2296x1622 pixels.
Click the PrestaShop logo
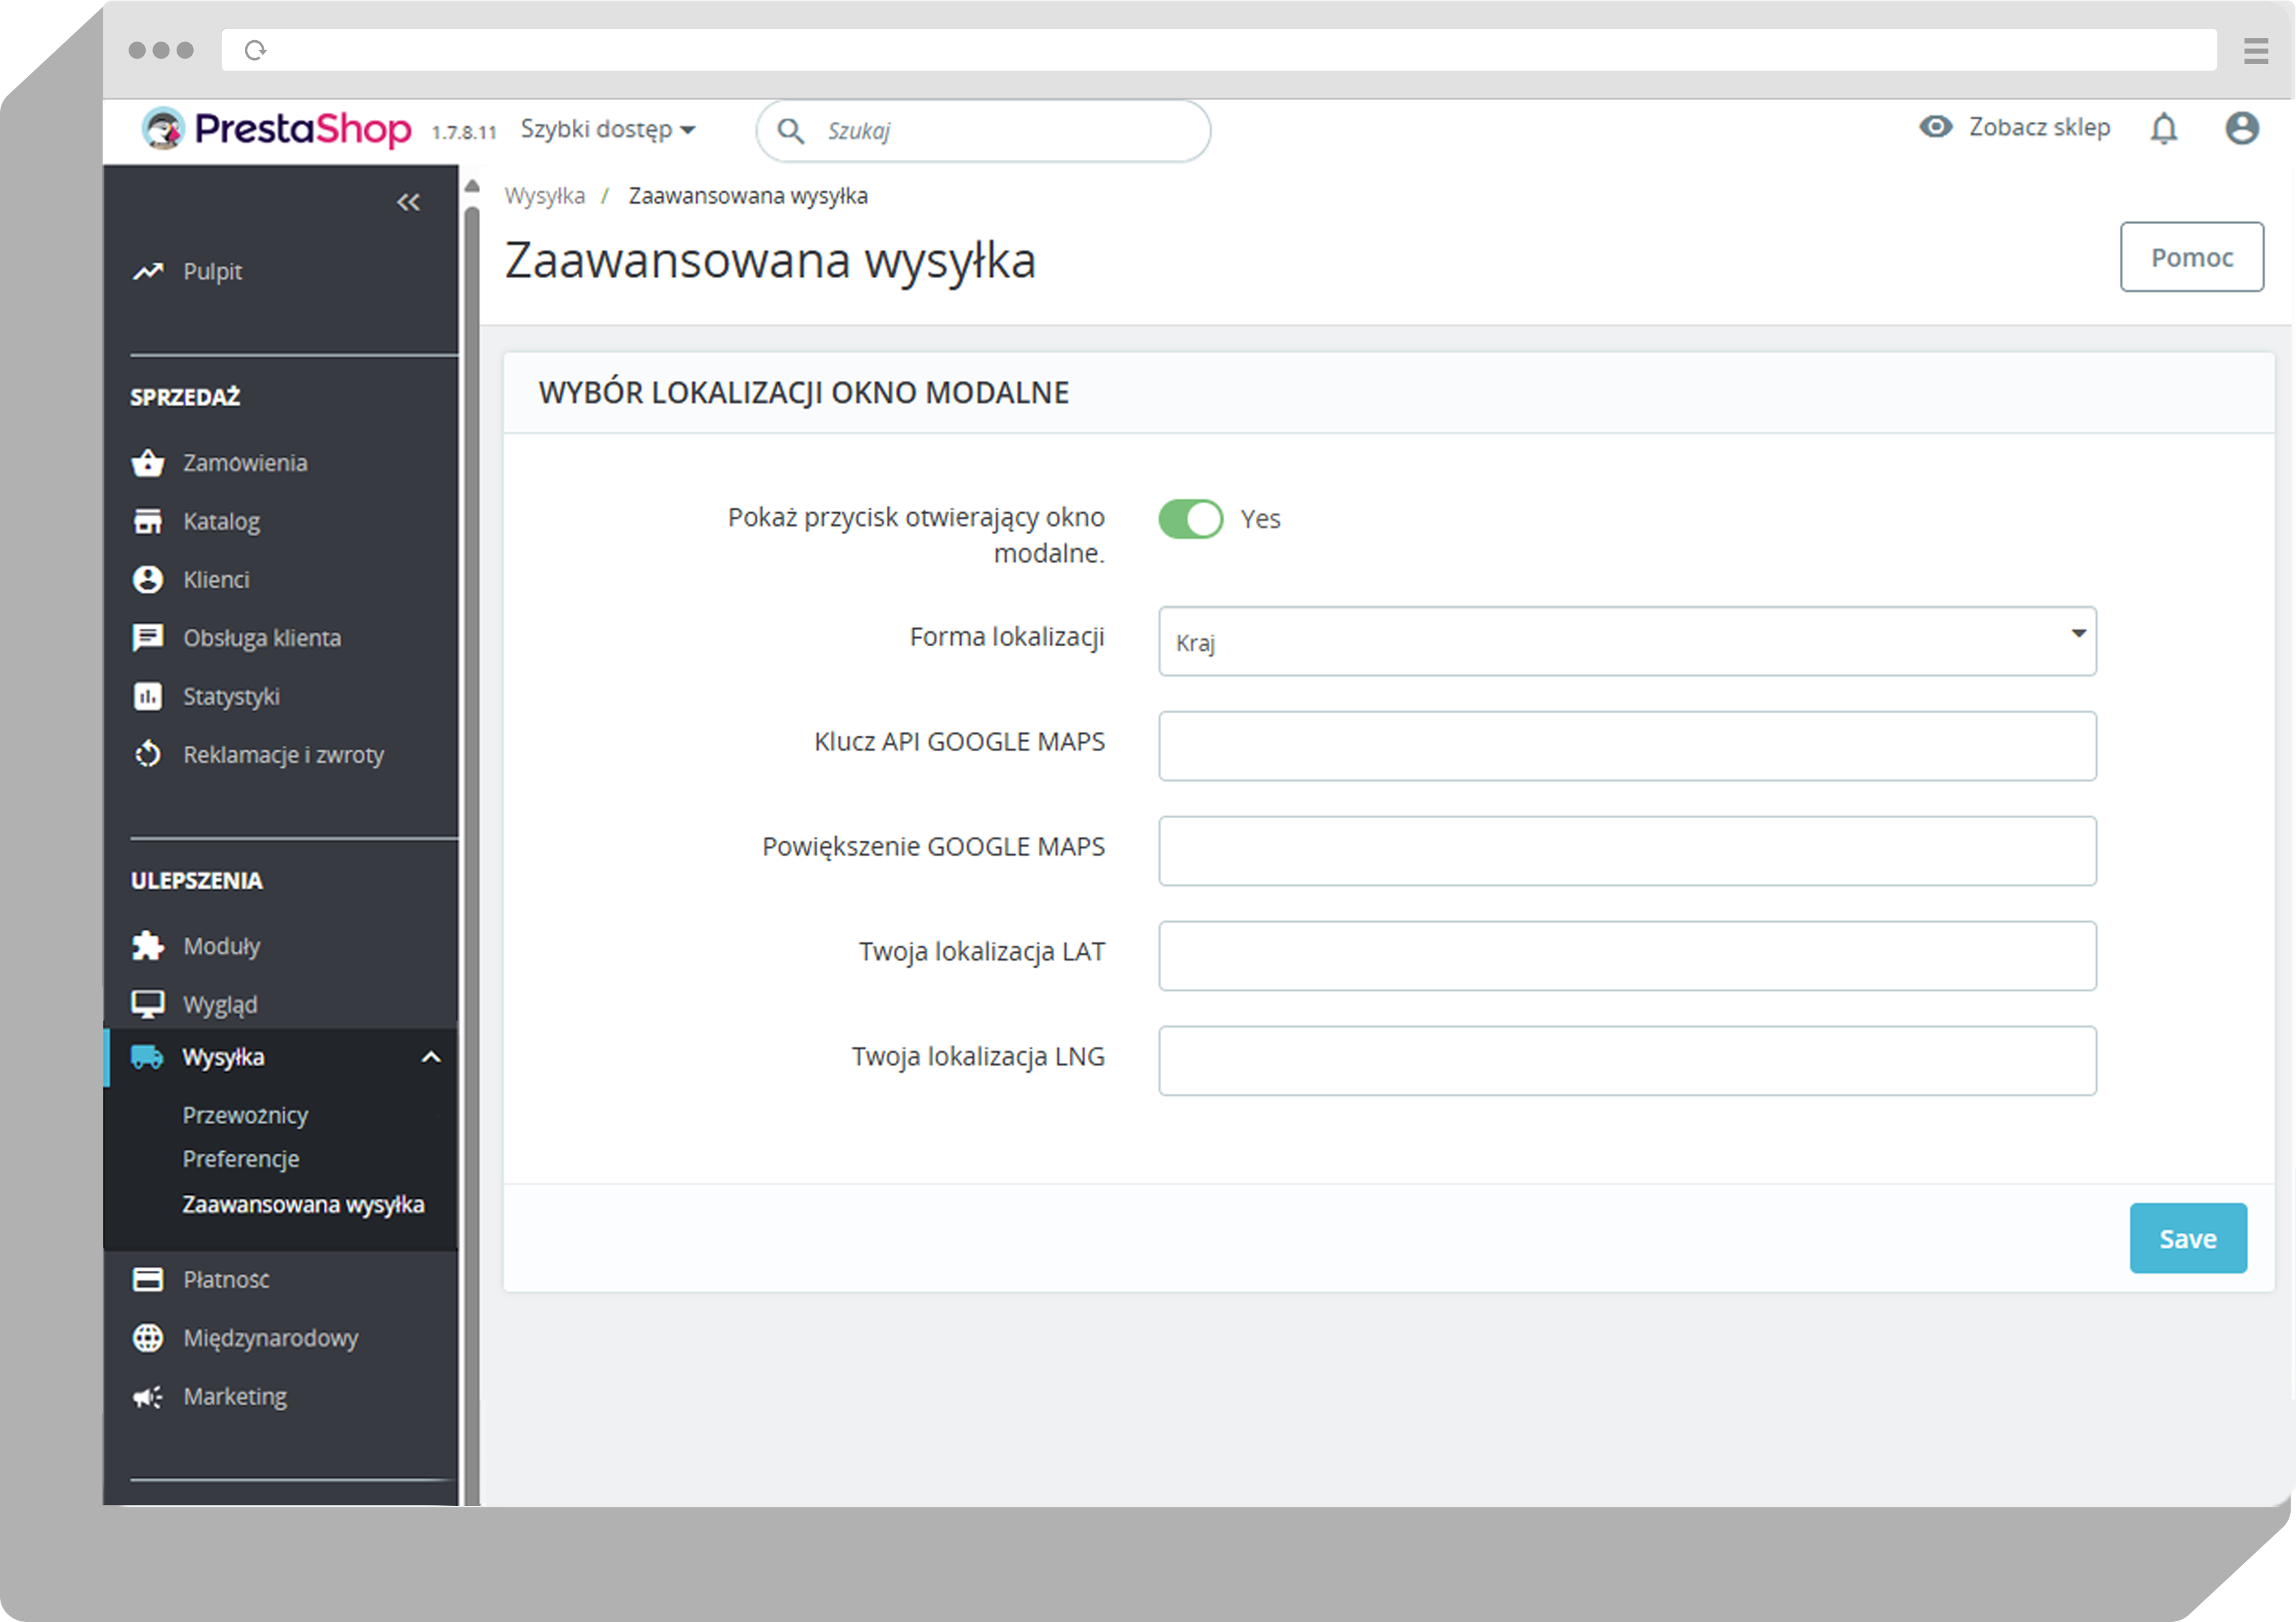[x=277, y=129]
